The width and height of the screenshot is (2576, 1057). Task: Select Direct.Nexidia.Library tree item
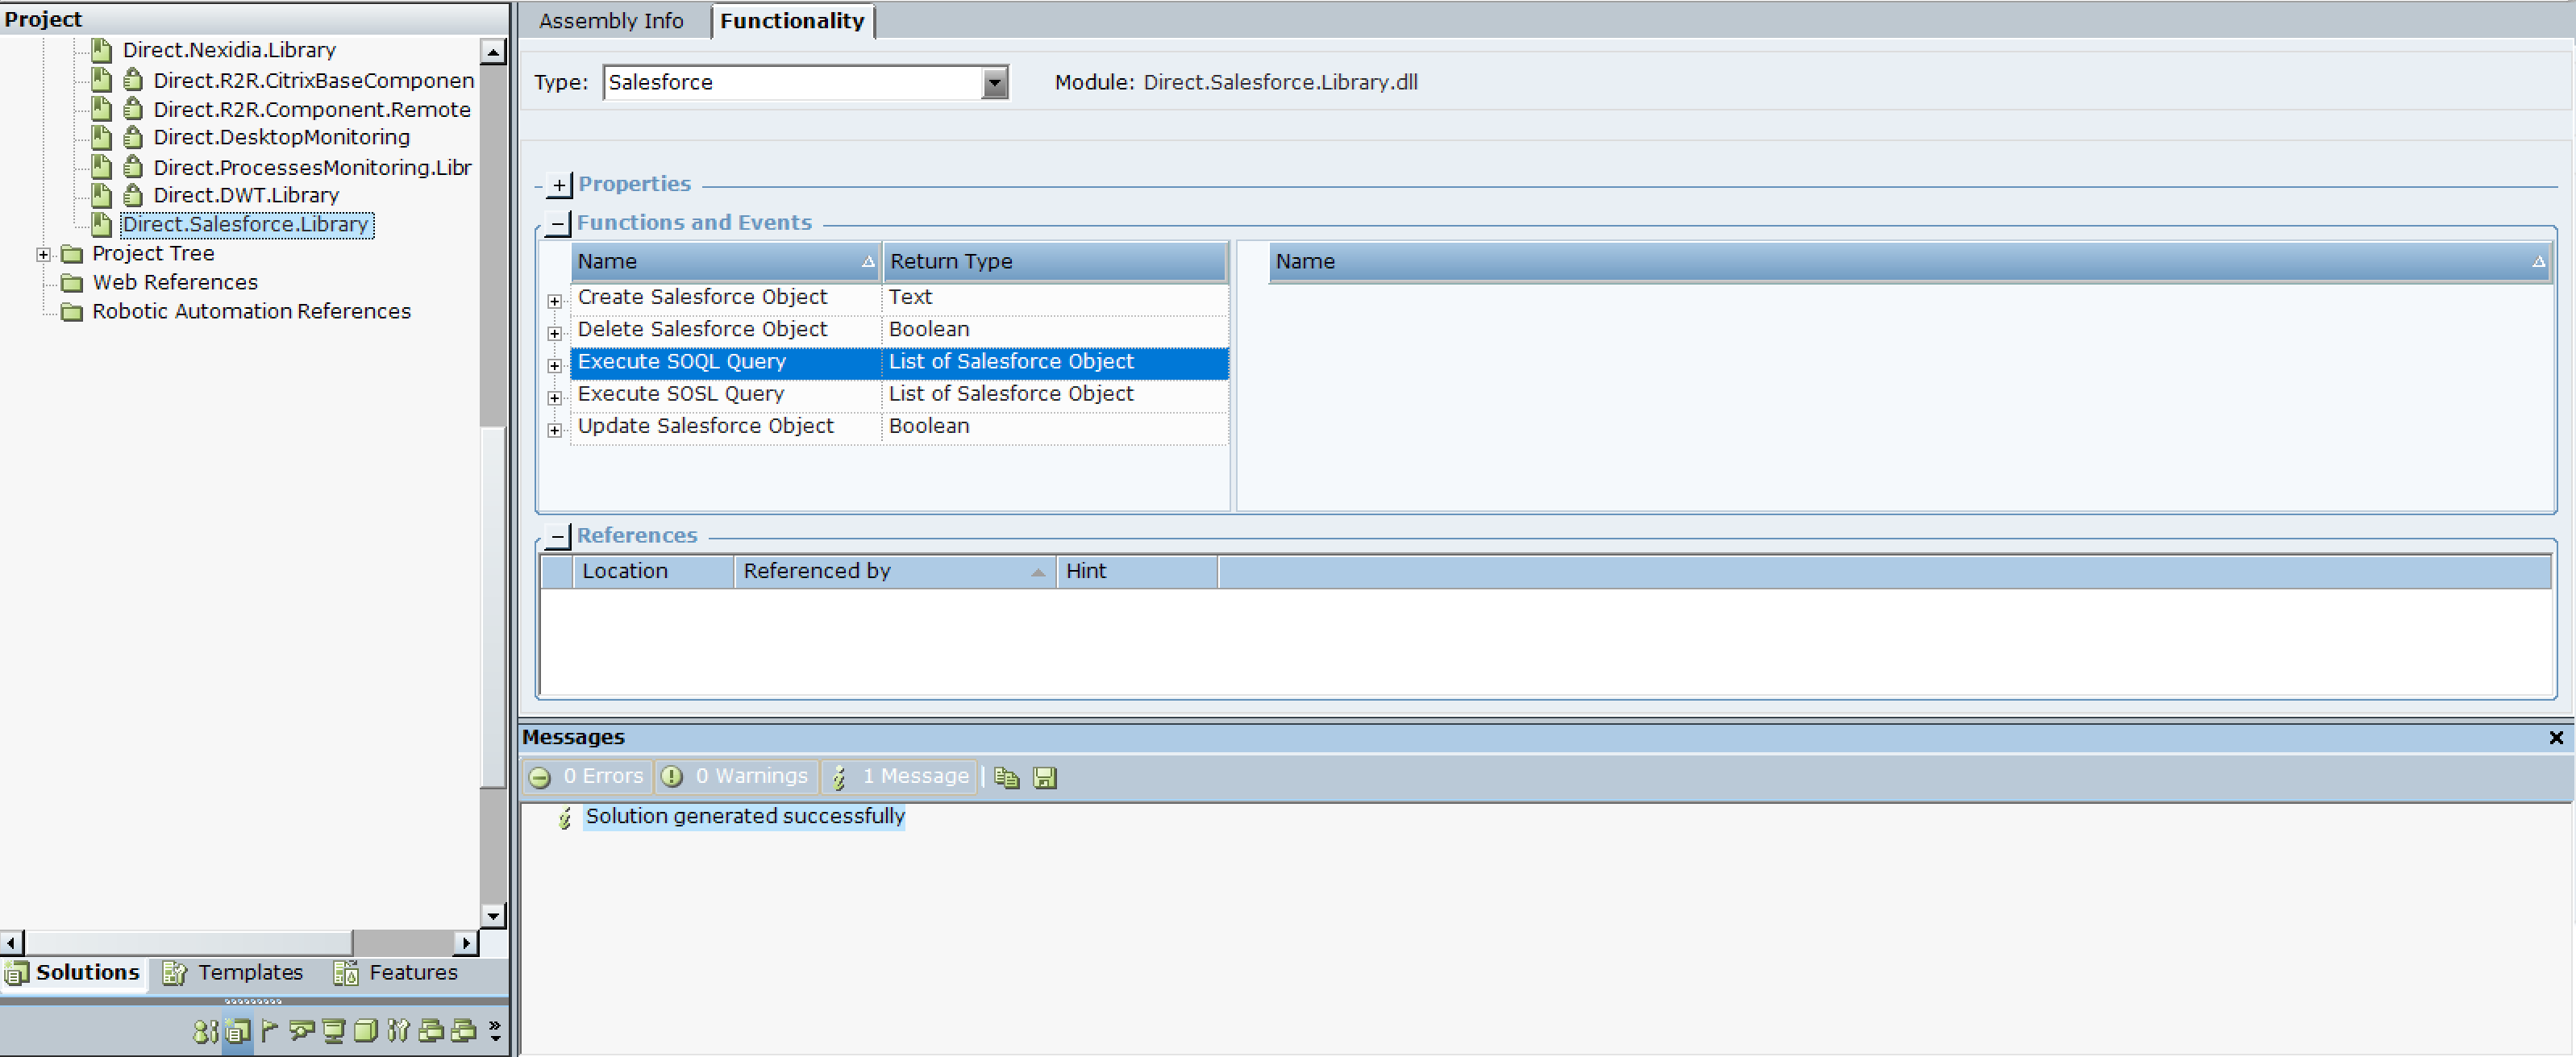click(229, 50)
